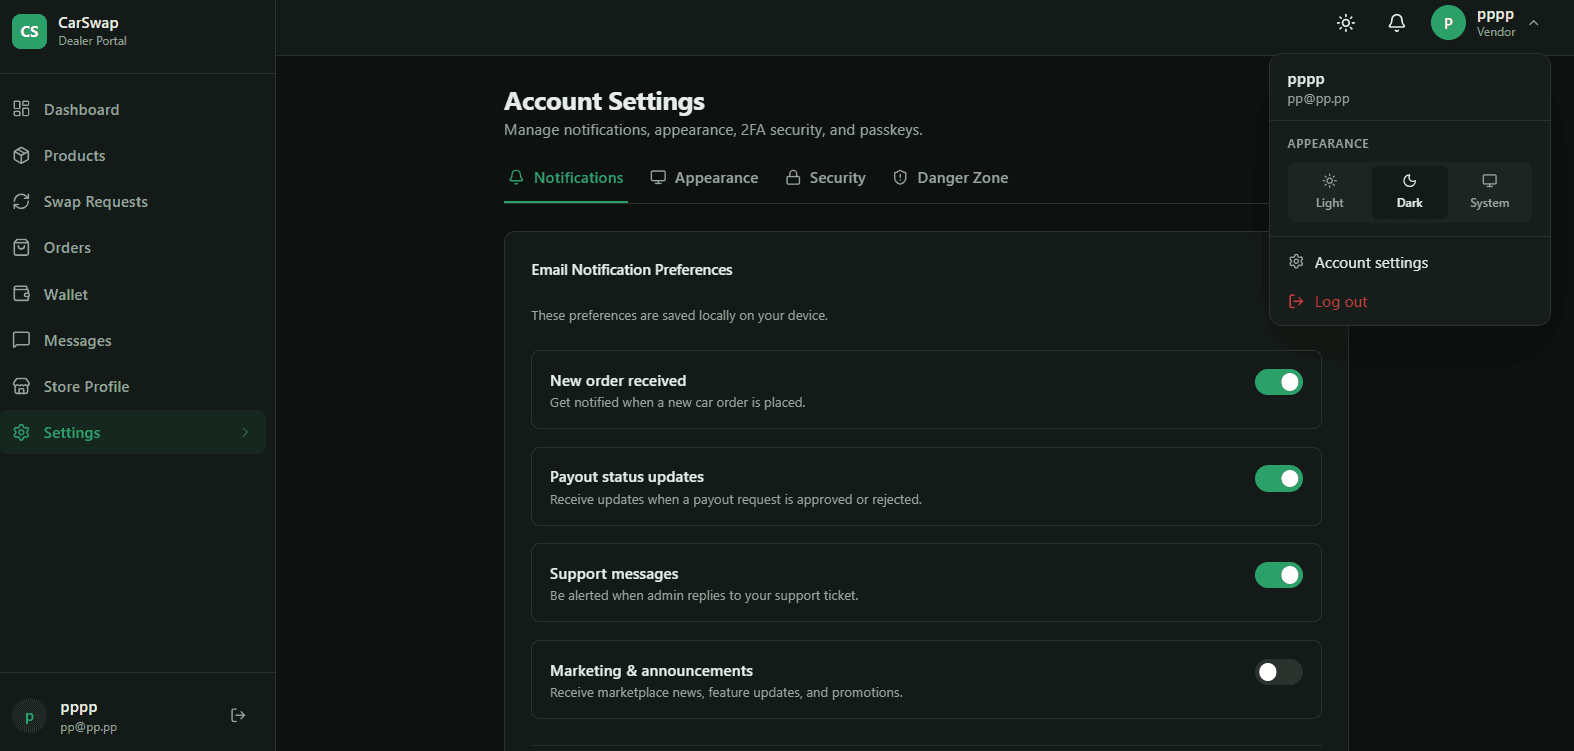This screenshot has height=751, width=1574.
Task: Click the Email Notification Preferences heading
Action: coord(632,270)
